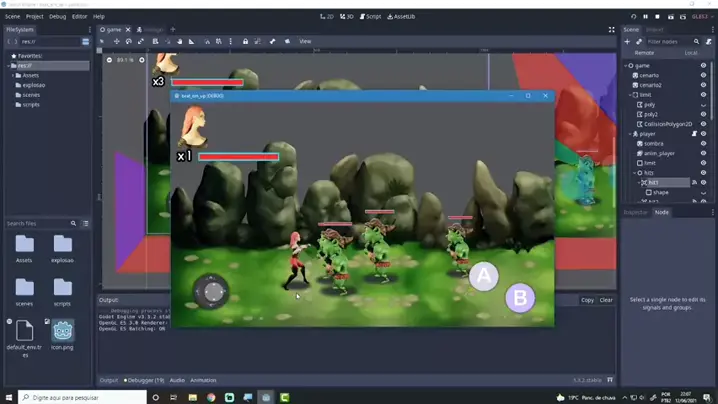Image resolution: width=718 pixels, height=404 pixels.
Task: Add a new node with plus
Action: [x=627, y=42]
